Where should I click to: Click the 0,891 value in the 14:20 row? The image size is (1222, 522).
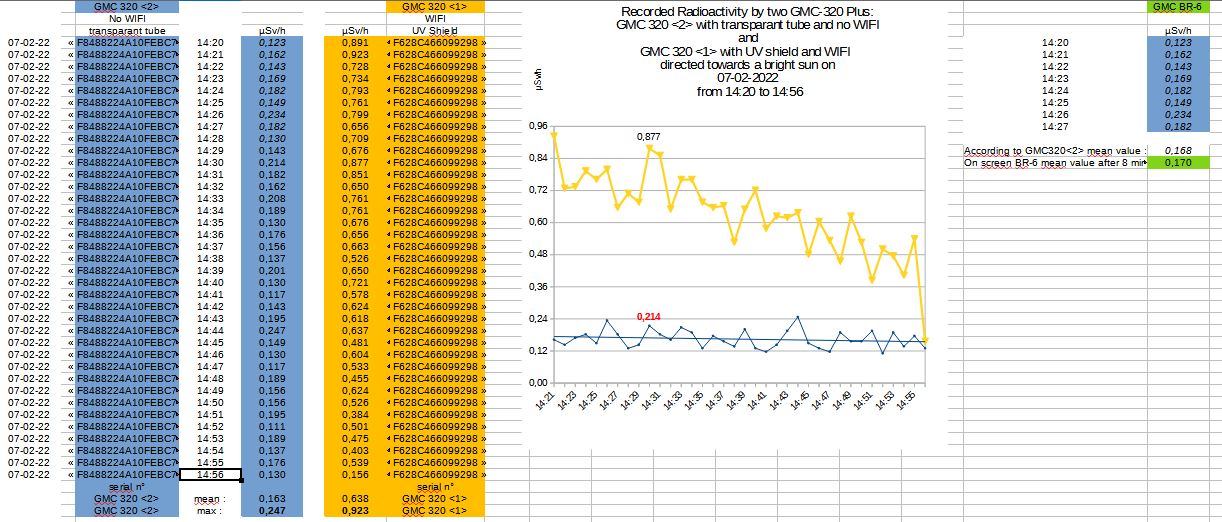pyautogui.click(x=357, y=43)
